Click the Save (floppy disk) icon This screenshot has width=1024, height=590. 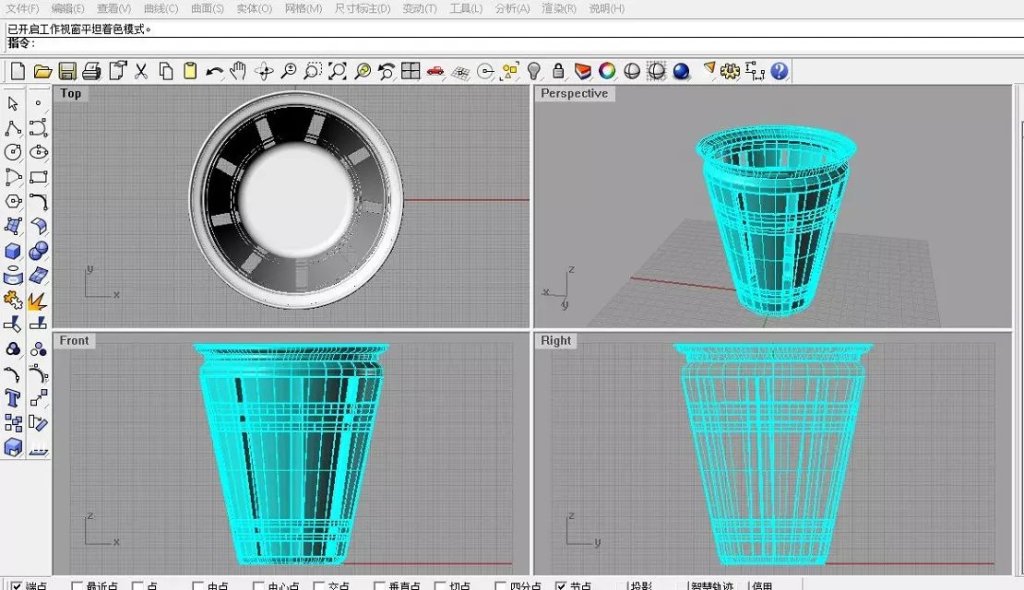point(67,71)
